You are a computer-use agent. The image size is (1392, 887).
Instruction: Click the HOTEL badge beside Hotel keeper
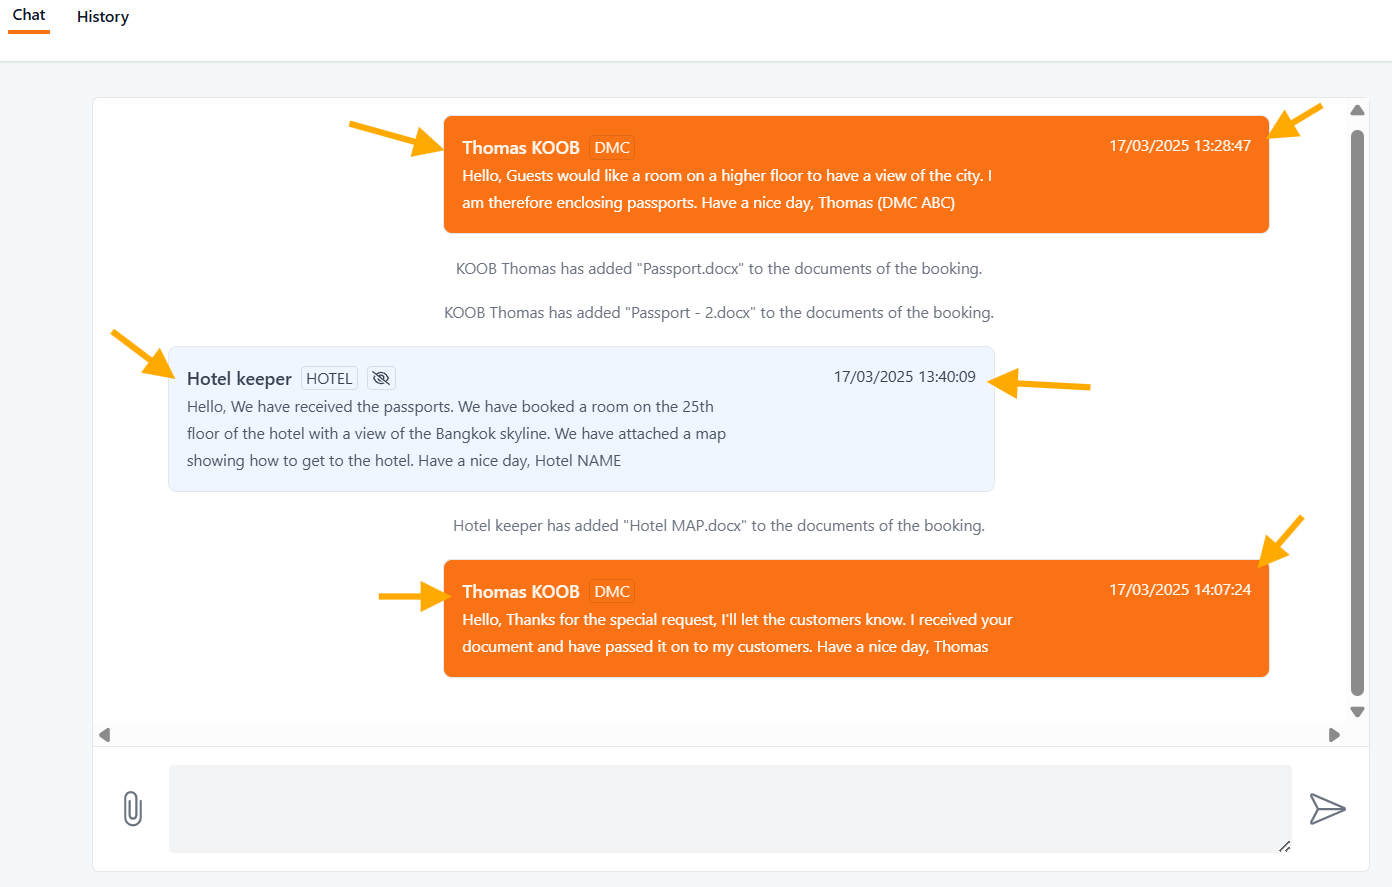point(329,378)
